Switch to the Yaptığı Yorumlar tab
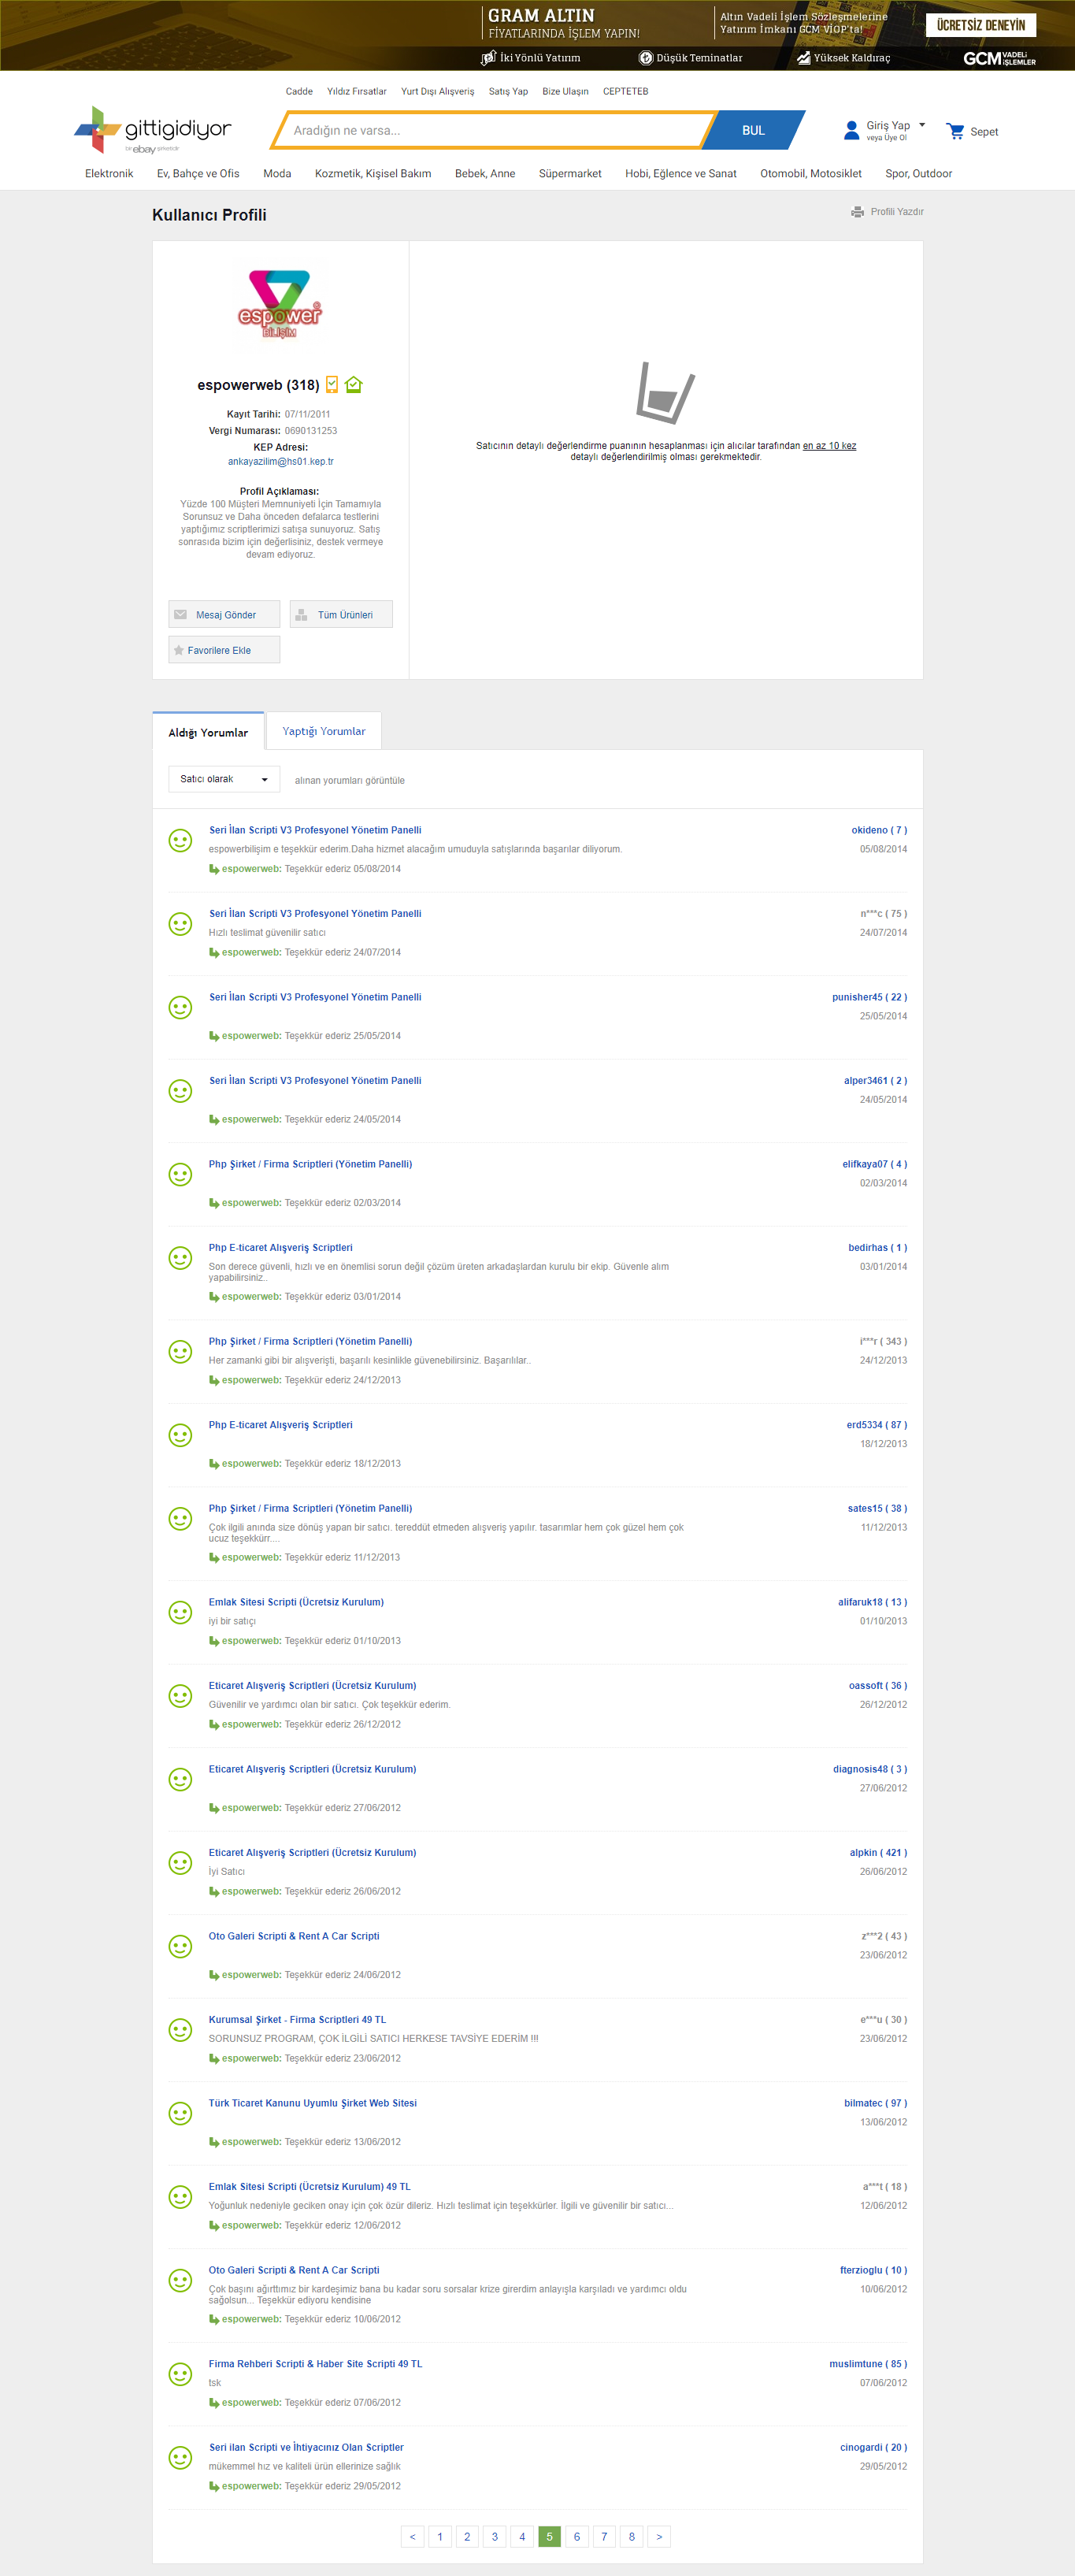This screenshot has width=1075, height=2576. [x=323, y=731]
